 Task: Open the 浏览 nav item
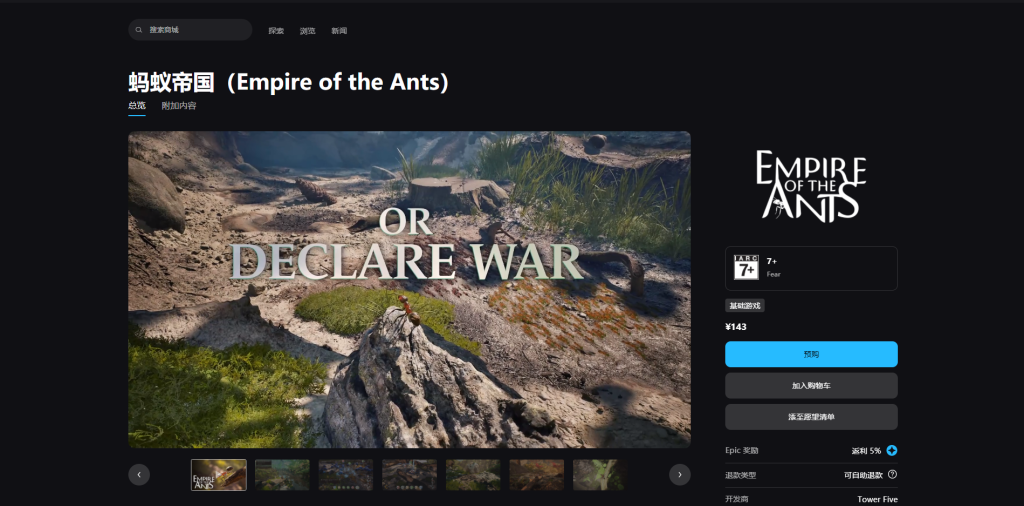point(308,31)
